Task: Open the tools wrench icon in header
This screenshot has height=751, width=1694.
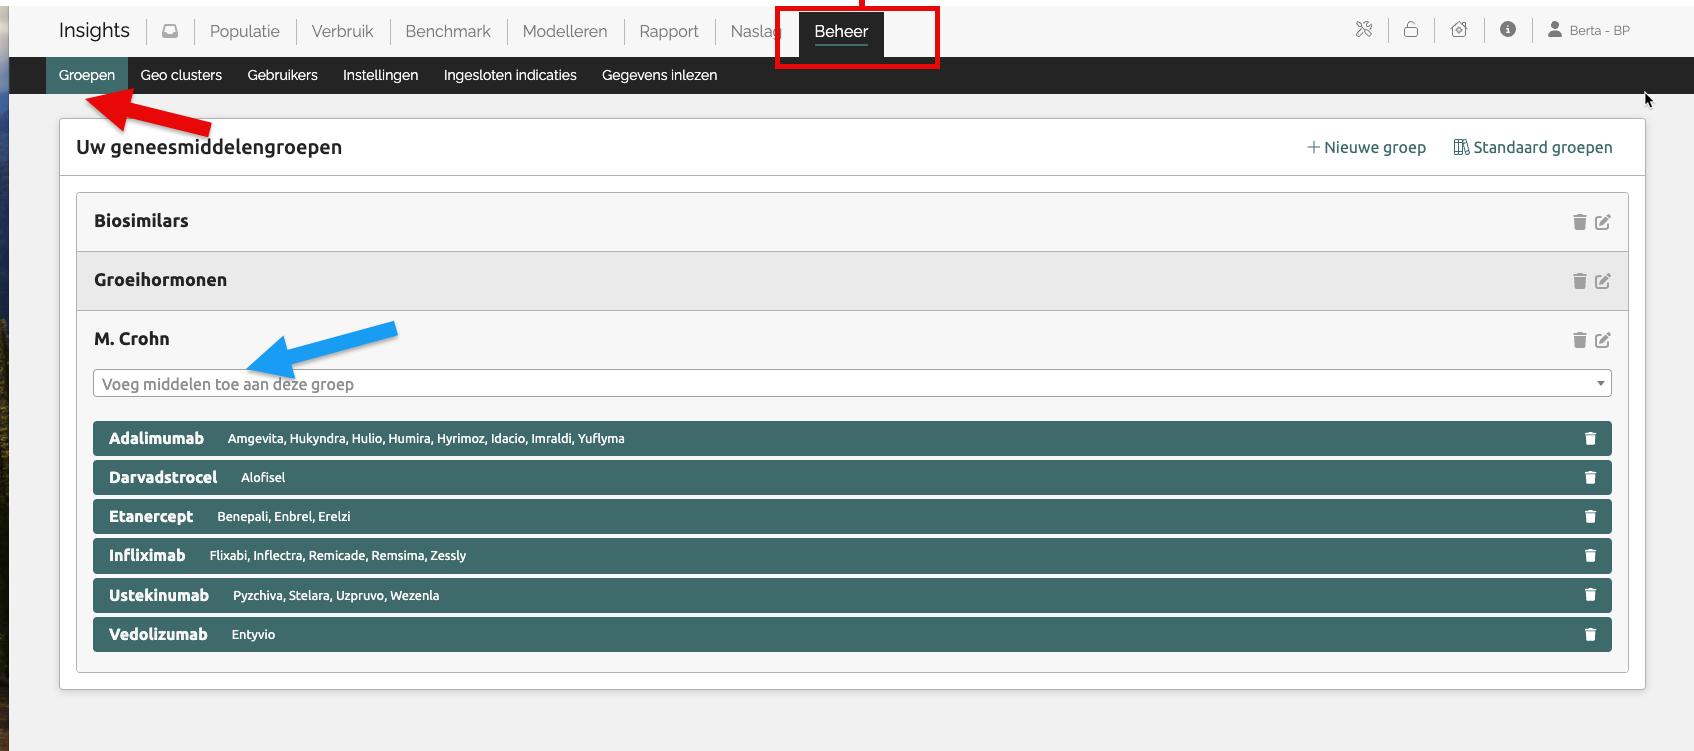Action: (x=1364, y=30)
